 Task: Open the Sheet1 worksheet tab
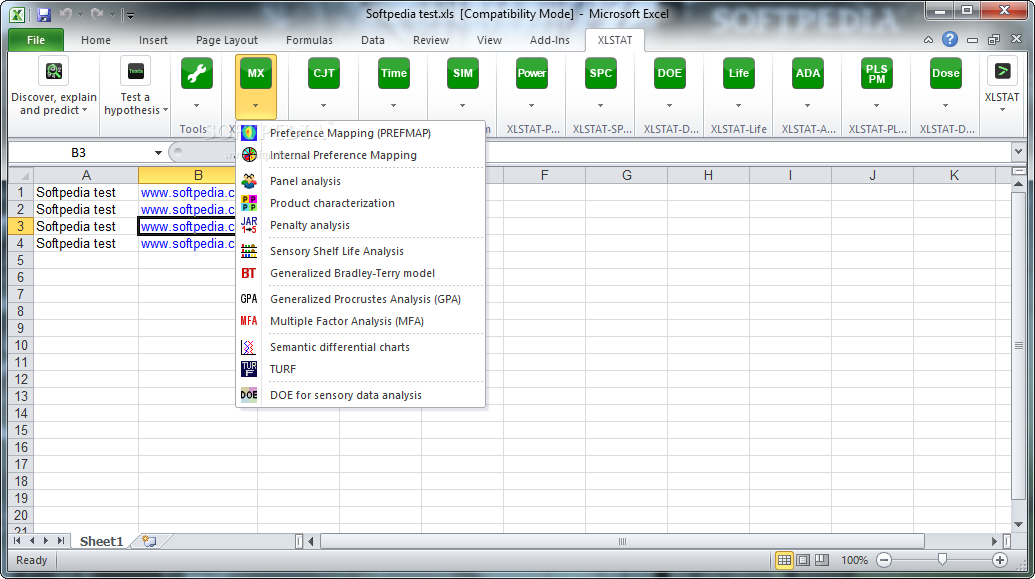pyautogui.click(x=102, y=541)
